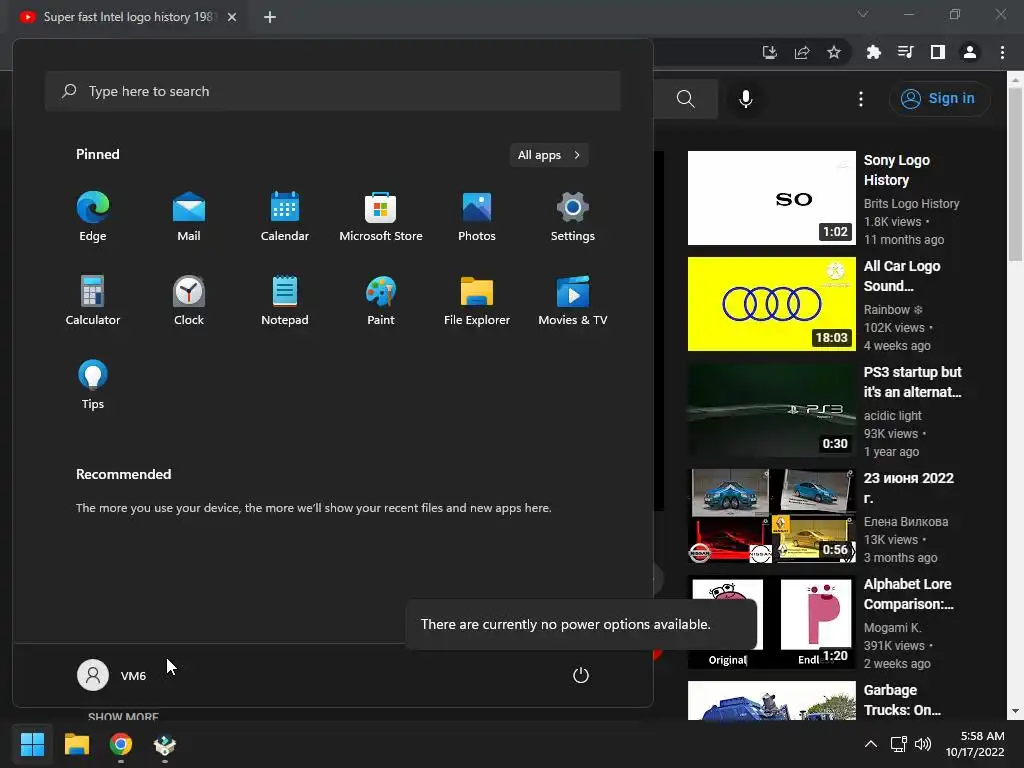Click the Sign in button on YouTube
The image size is (1024, 768).
coord(938,99)
